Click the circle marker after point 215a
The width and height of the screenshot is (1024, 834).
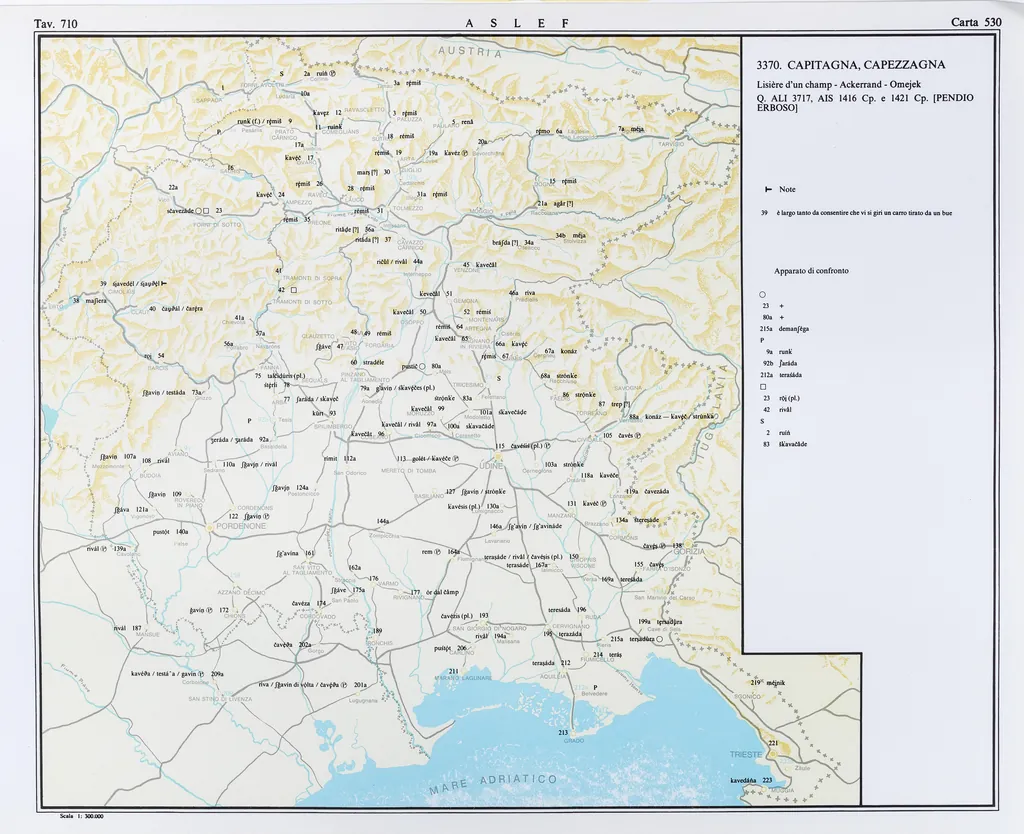point(659,638)
